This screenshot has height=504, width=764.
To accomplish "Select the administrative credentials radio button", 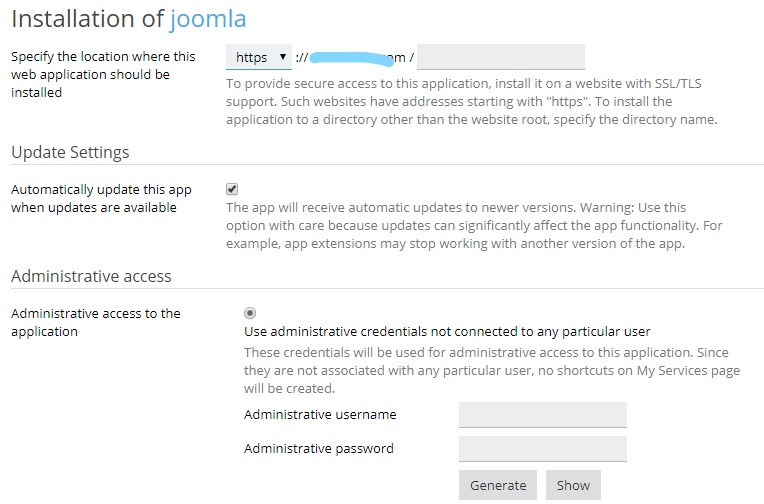I will [250, 313].
